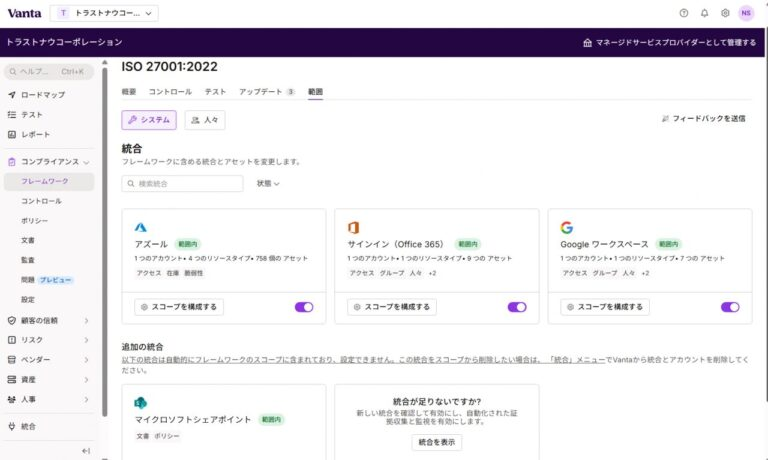Screen dimensions: 768x460
Task: Select the システム view button
Action: 149,120
